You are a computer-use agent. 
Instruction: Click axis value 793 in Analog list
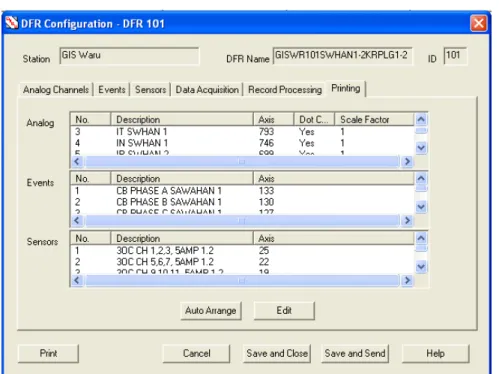coord(266,132)
